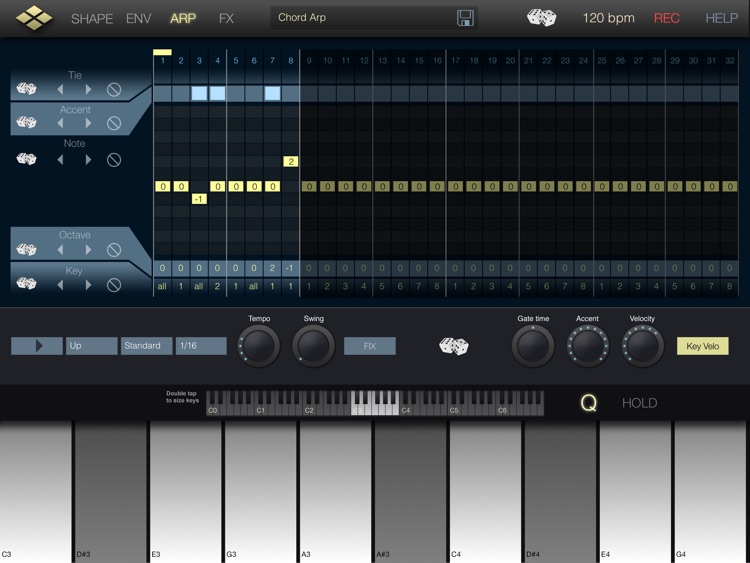Screen dimensions: 750x563
Task: Shift Note row left arrow
Action: click(x=60, y=159)
